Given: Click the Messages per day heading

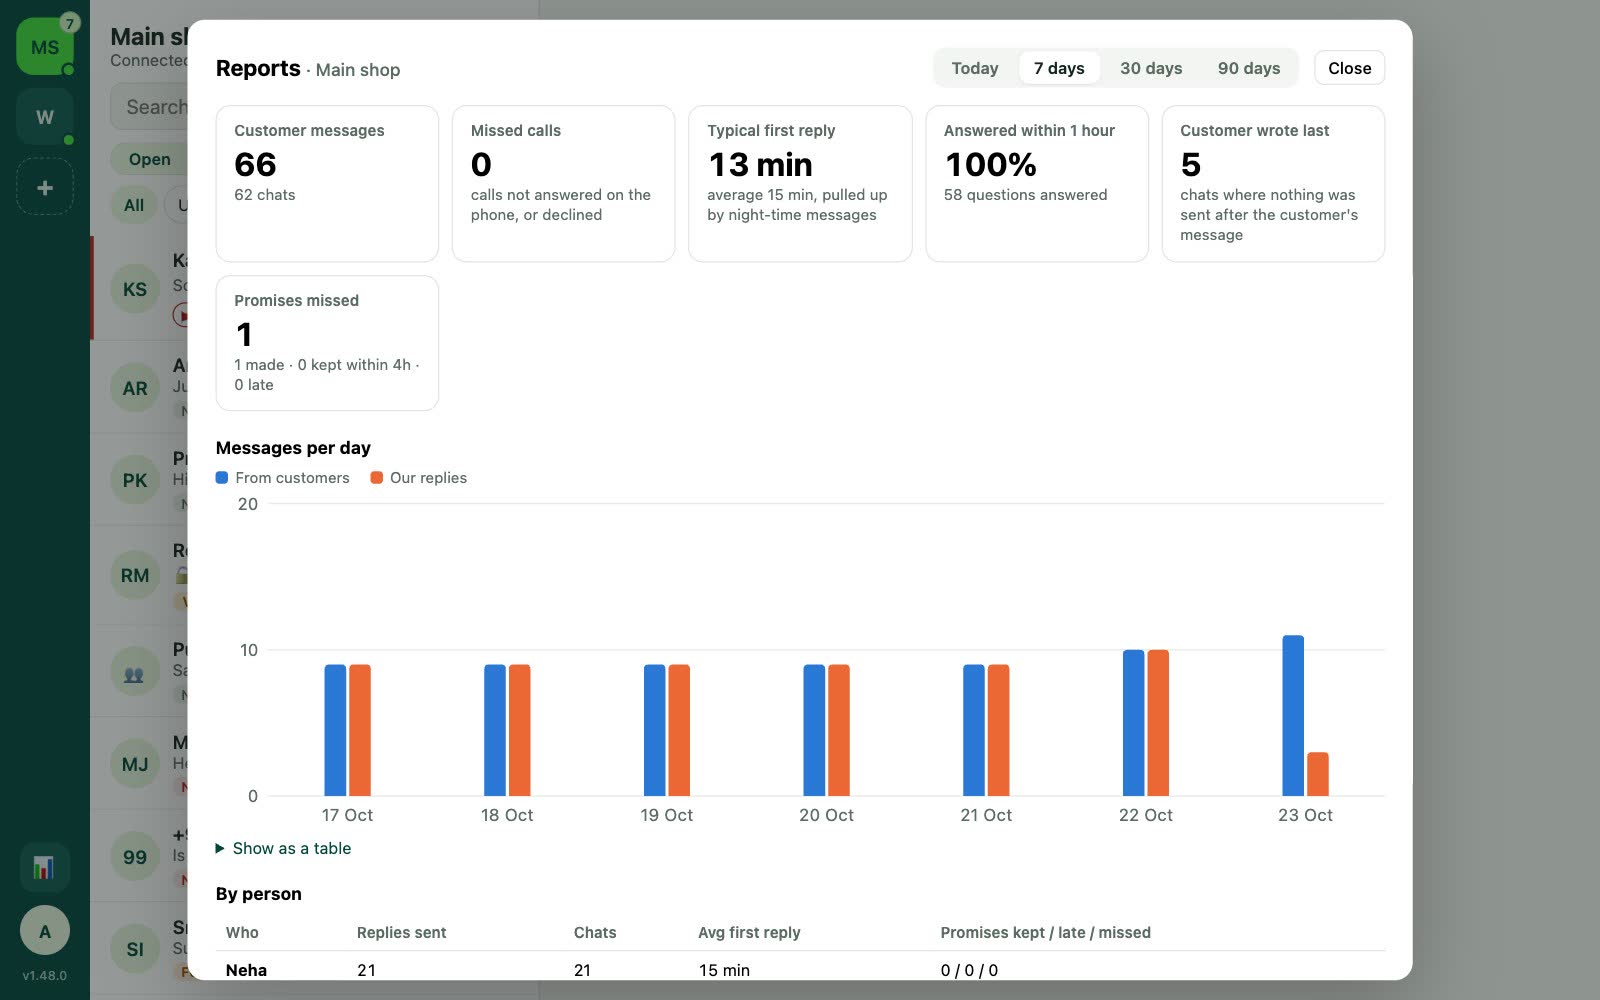Looking at the screenshot, I should [x=293, y=448].
